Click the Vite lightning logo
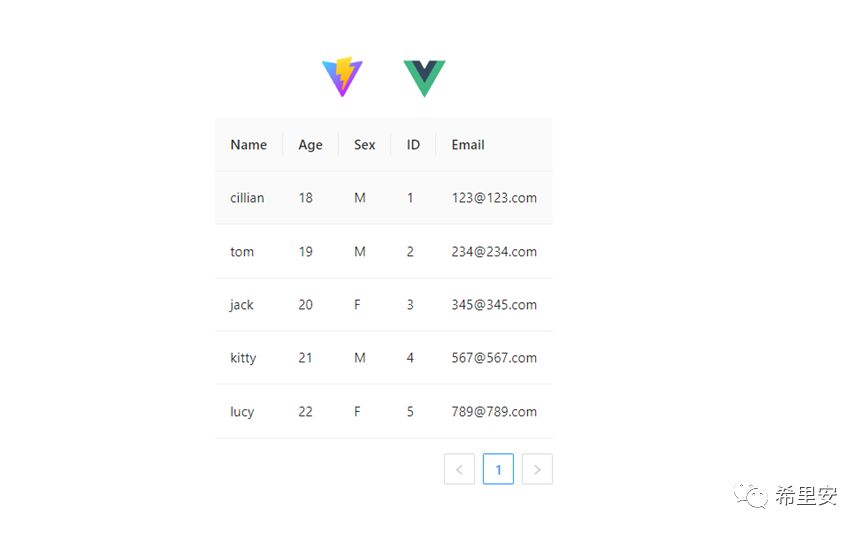Image resolution: width=865 pixels, height=533 pixels. coord(342,78)
